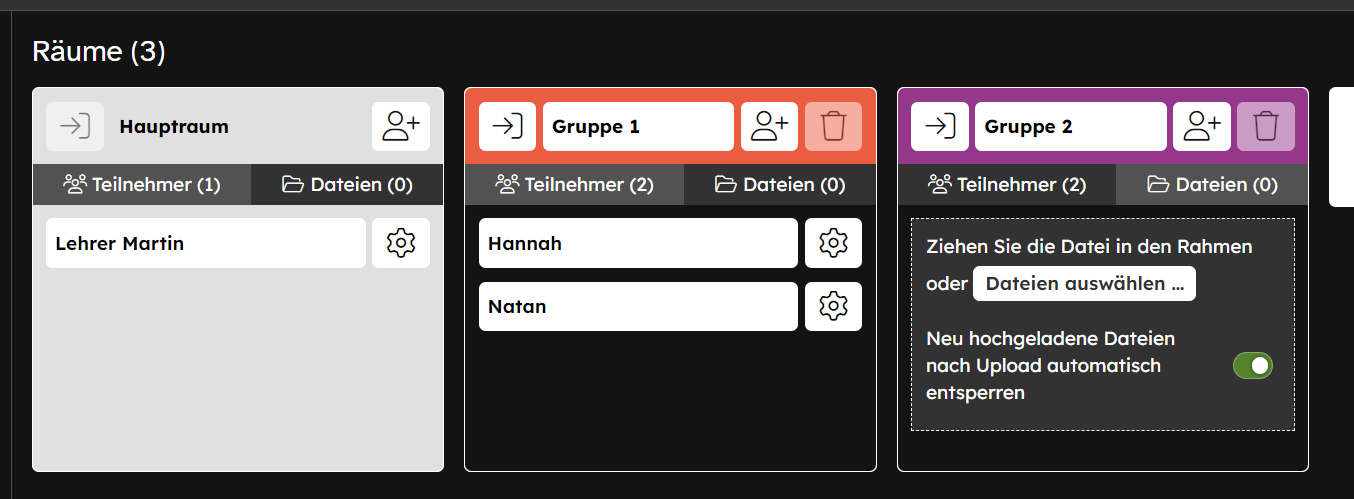Open settings gear for Hannah
Image resolution: width=1354 pixels, height=499 pixels.
coord(833,243)
